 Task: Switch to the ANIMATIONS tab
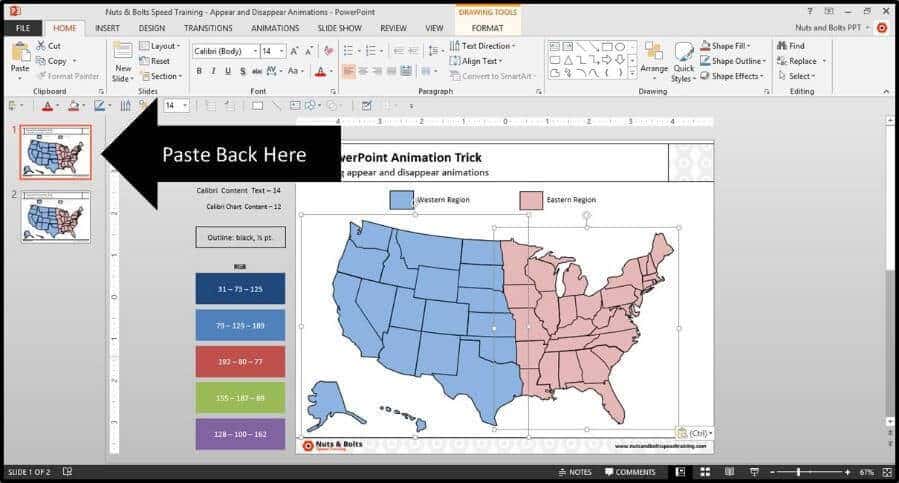(x=275, y=28)
